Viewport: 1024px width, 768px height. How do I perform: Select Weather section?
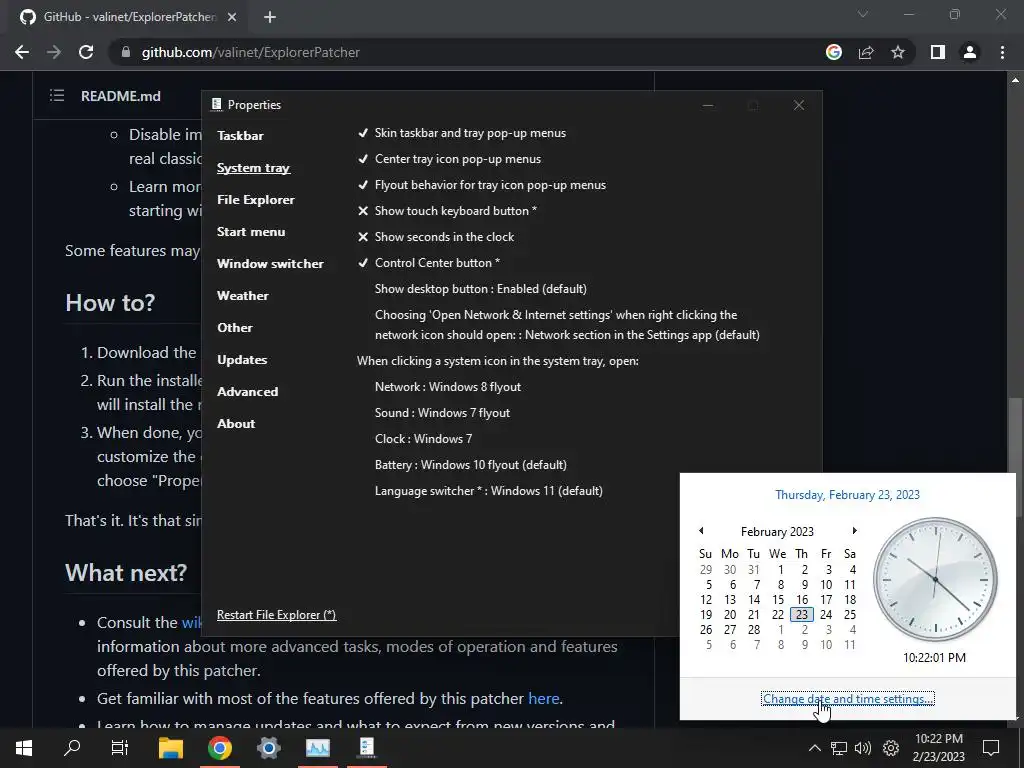[242, 296]
